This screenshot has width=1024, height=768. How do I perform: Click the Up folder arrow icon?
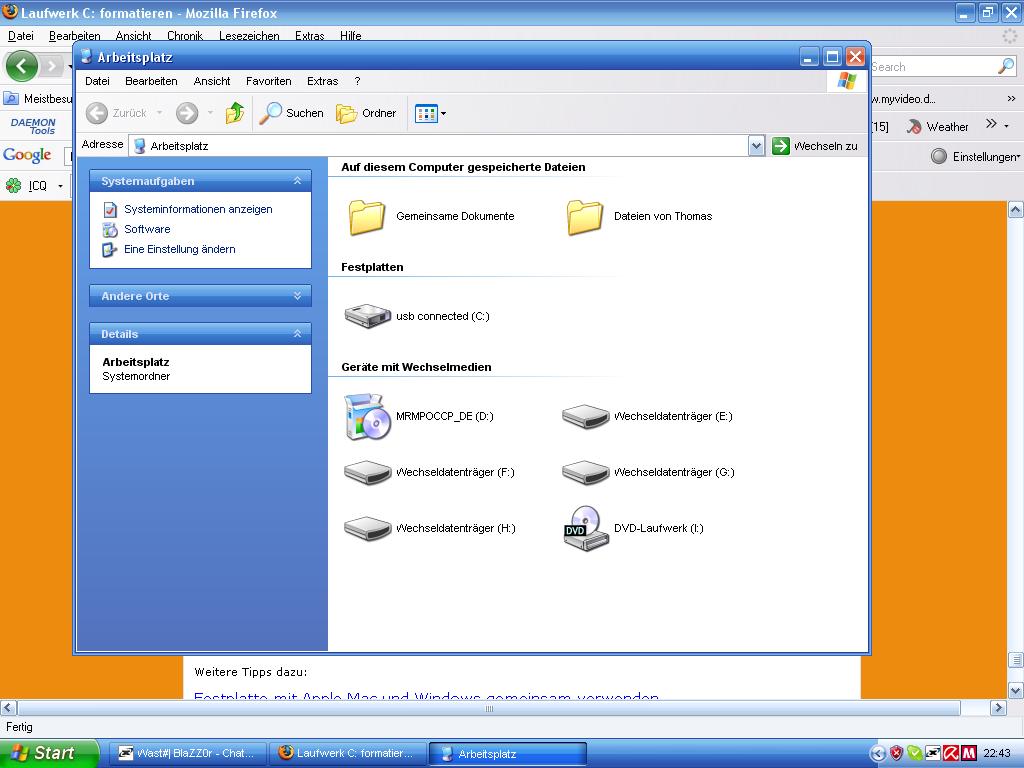235,113
